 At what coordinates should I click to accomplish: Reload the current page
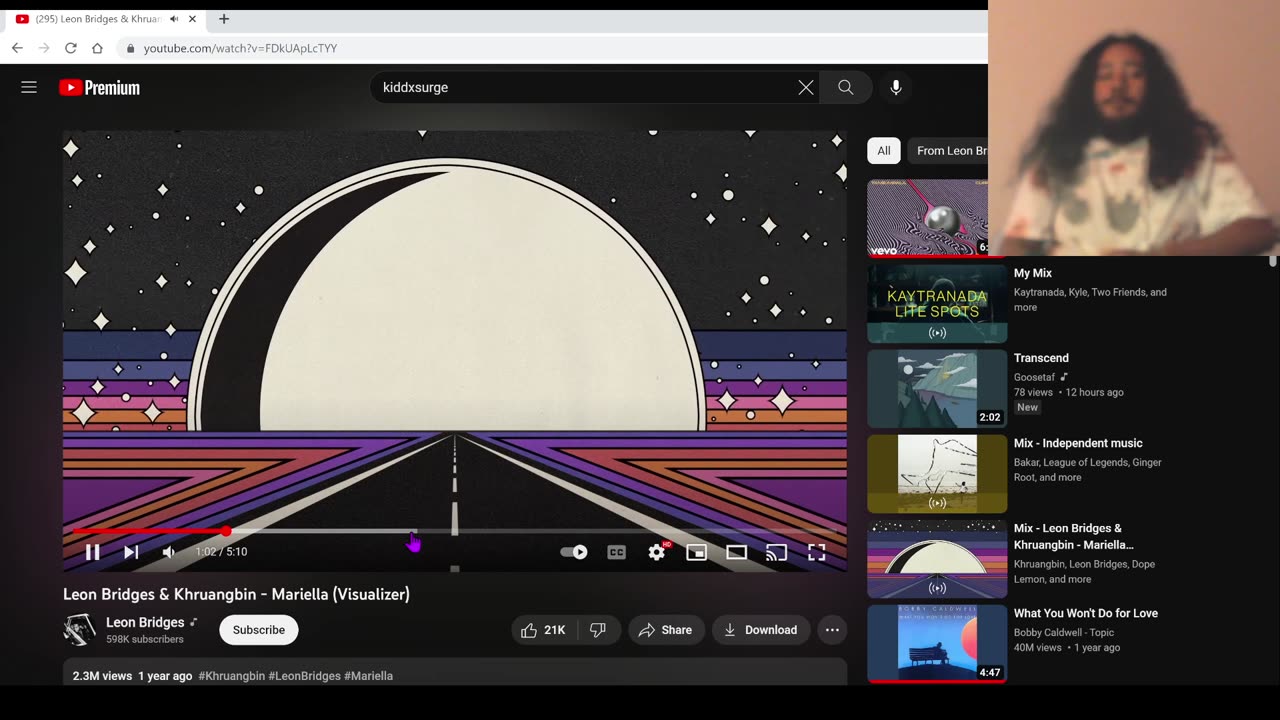[x=71, y=48]
